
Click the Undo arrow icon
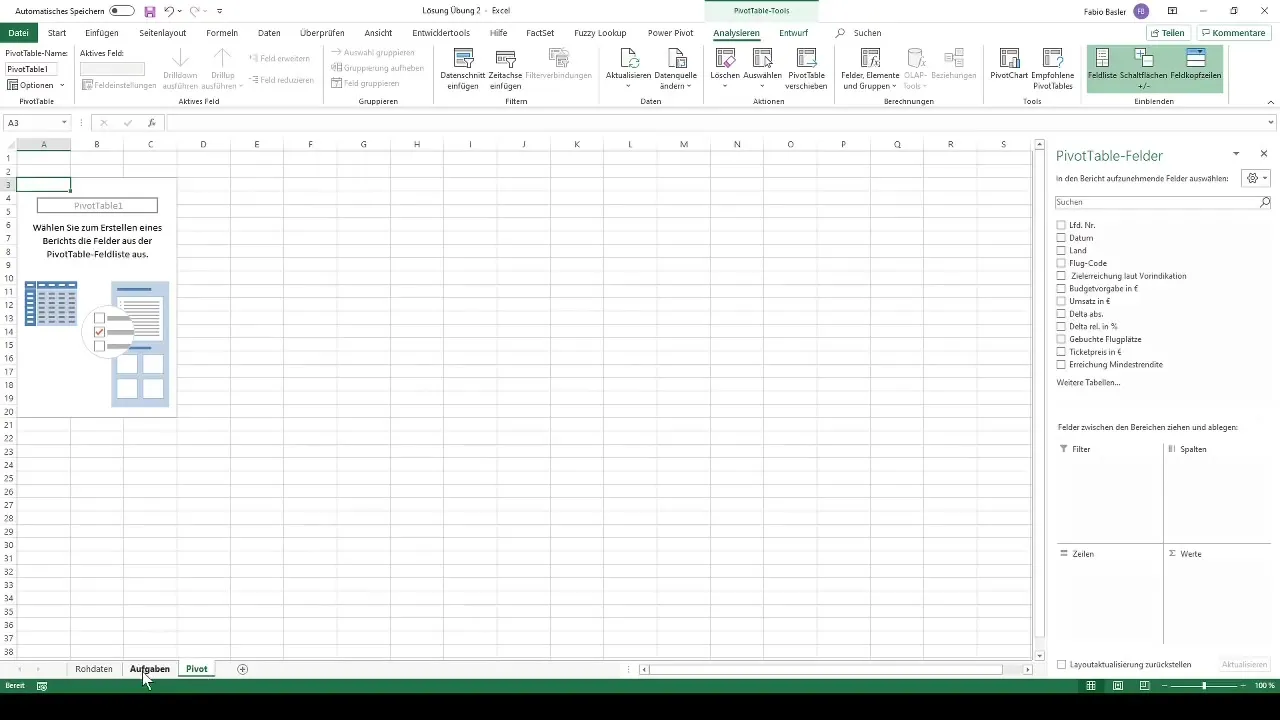point(169,11)
